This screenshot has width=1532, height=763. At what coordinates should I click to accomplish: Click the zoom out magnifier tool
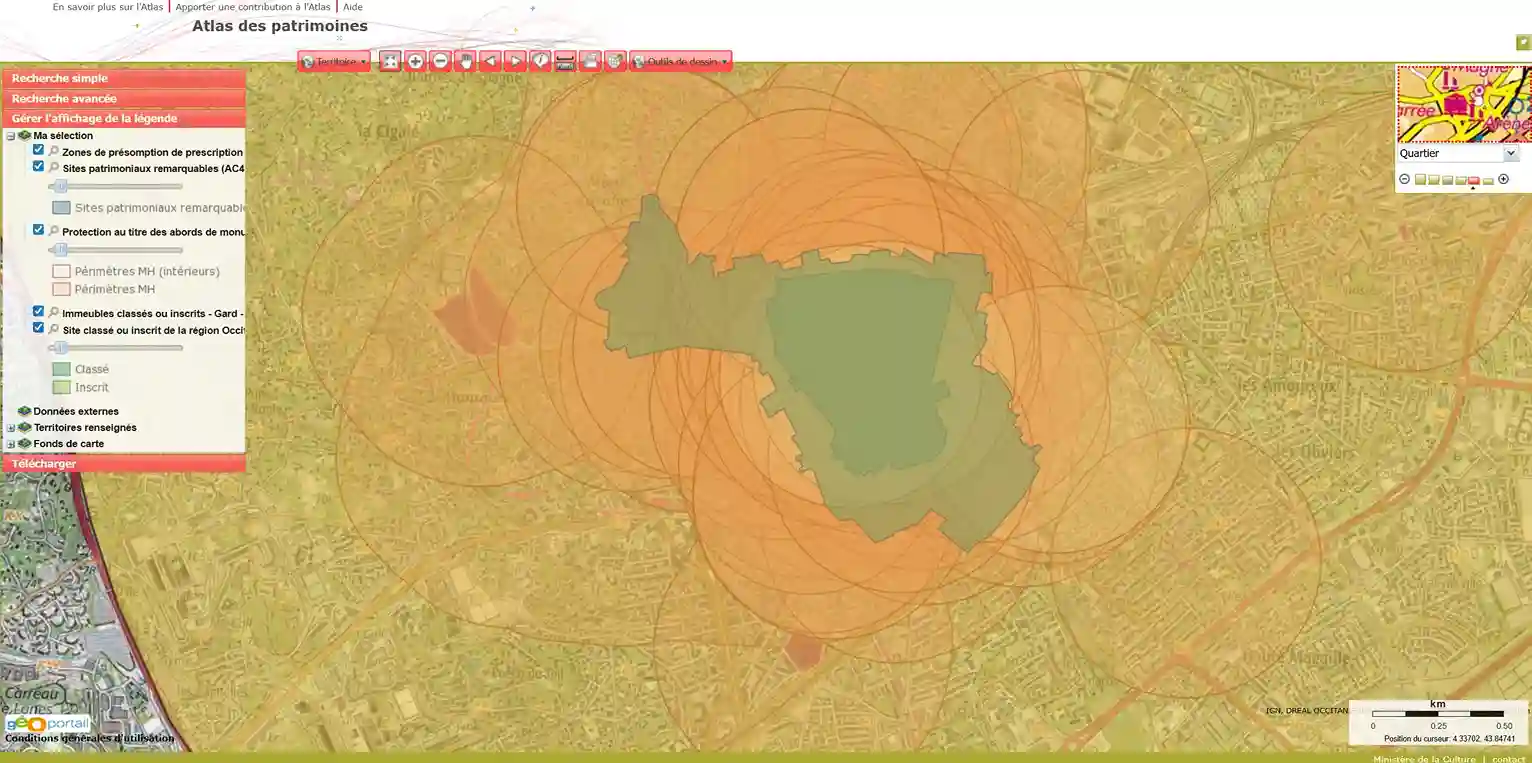(441, 61)
